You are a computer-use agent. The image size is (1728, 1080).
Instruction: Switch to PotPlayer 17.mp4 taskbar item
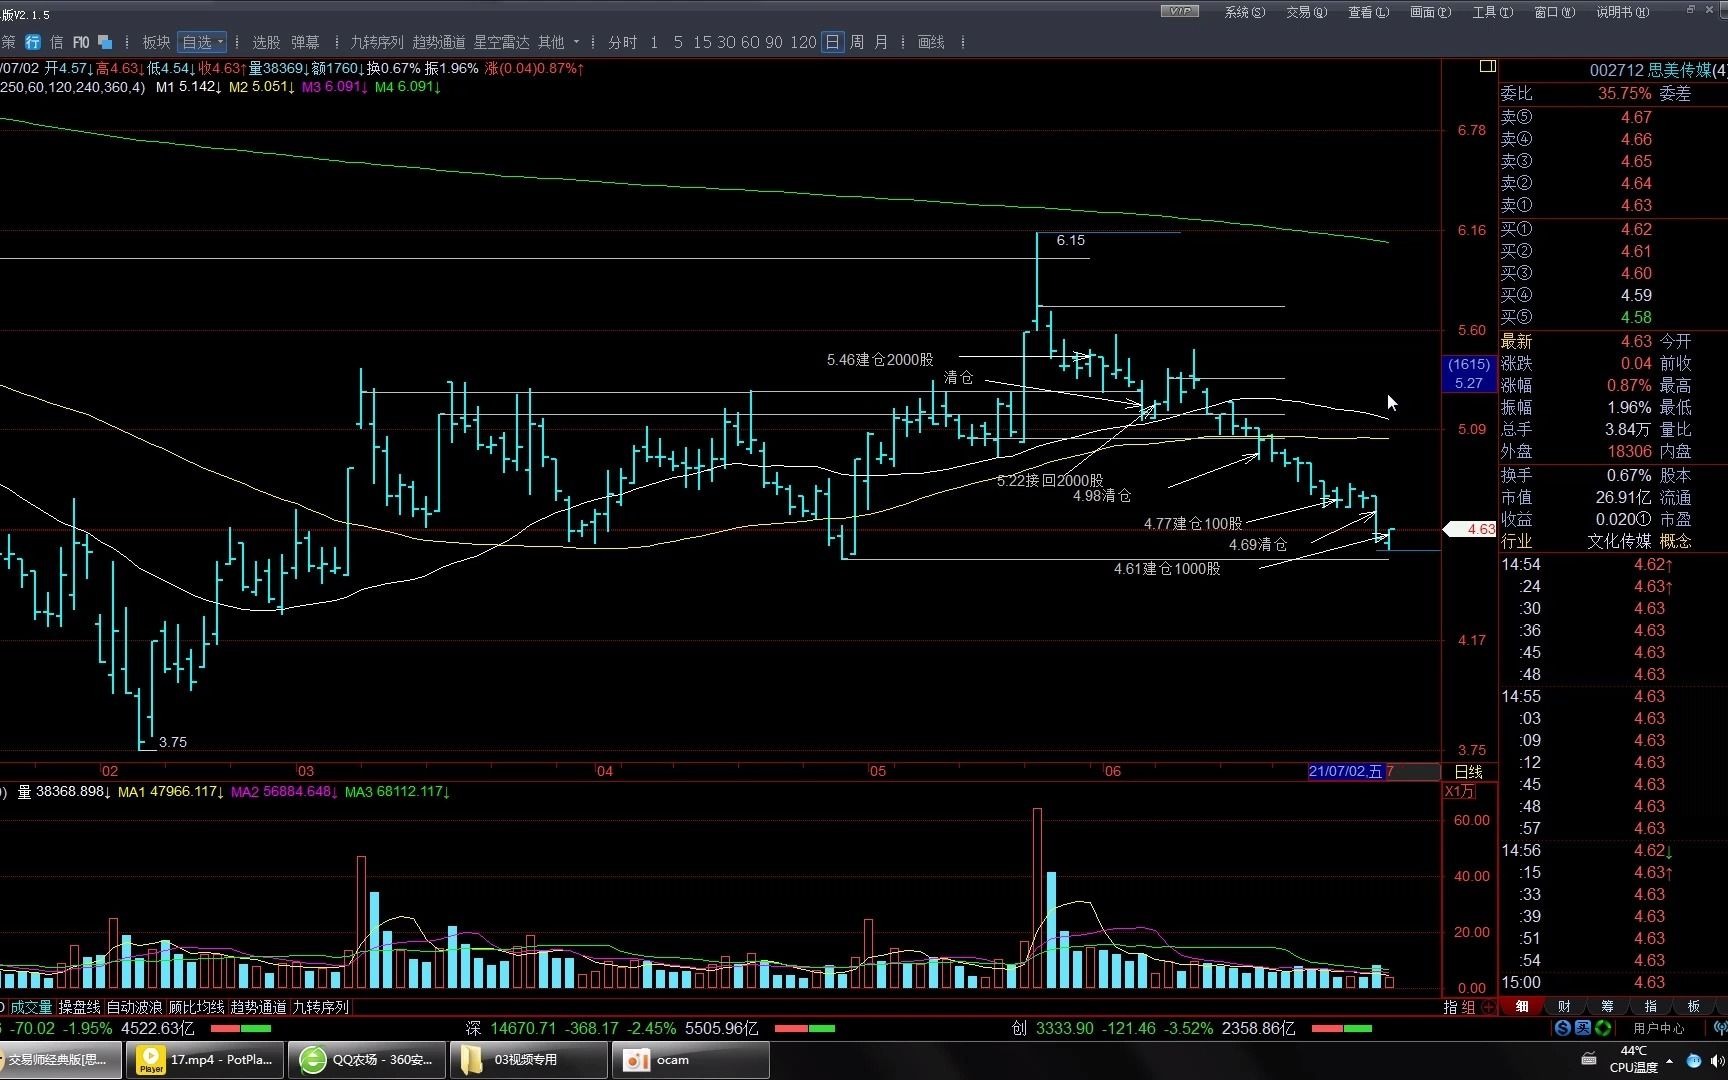point(207,1060)
